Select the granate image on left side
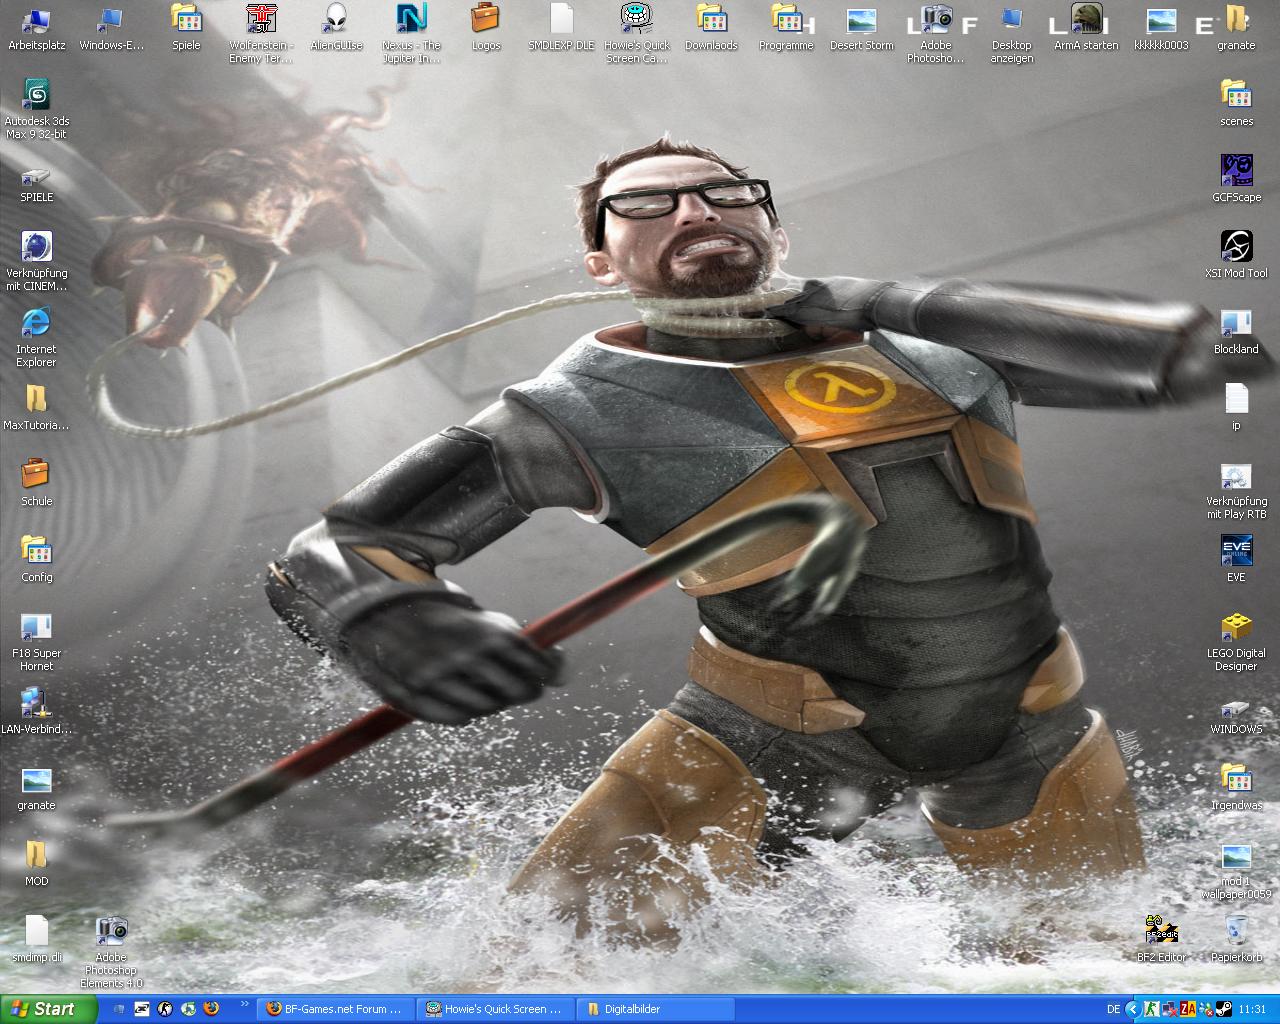Viewport: 1280px width, 1024px height. pos(36,787)
